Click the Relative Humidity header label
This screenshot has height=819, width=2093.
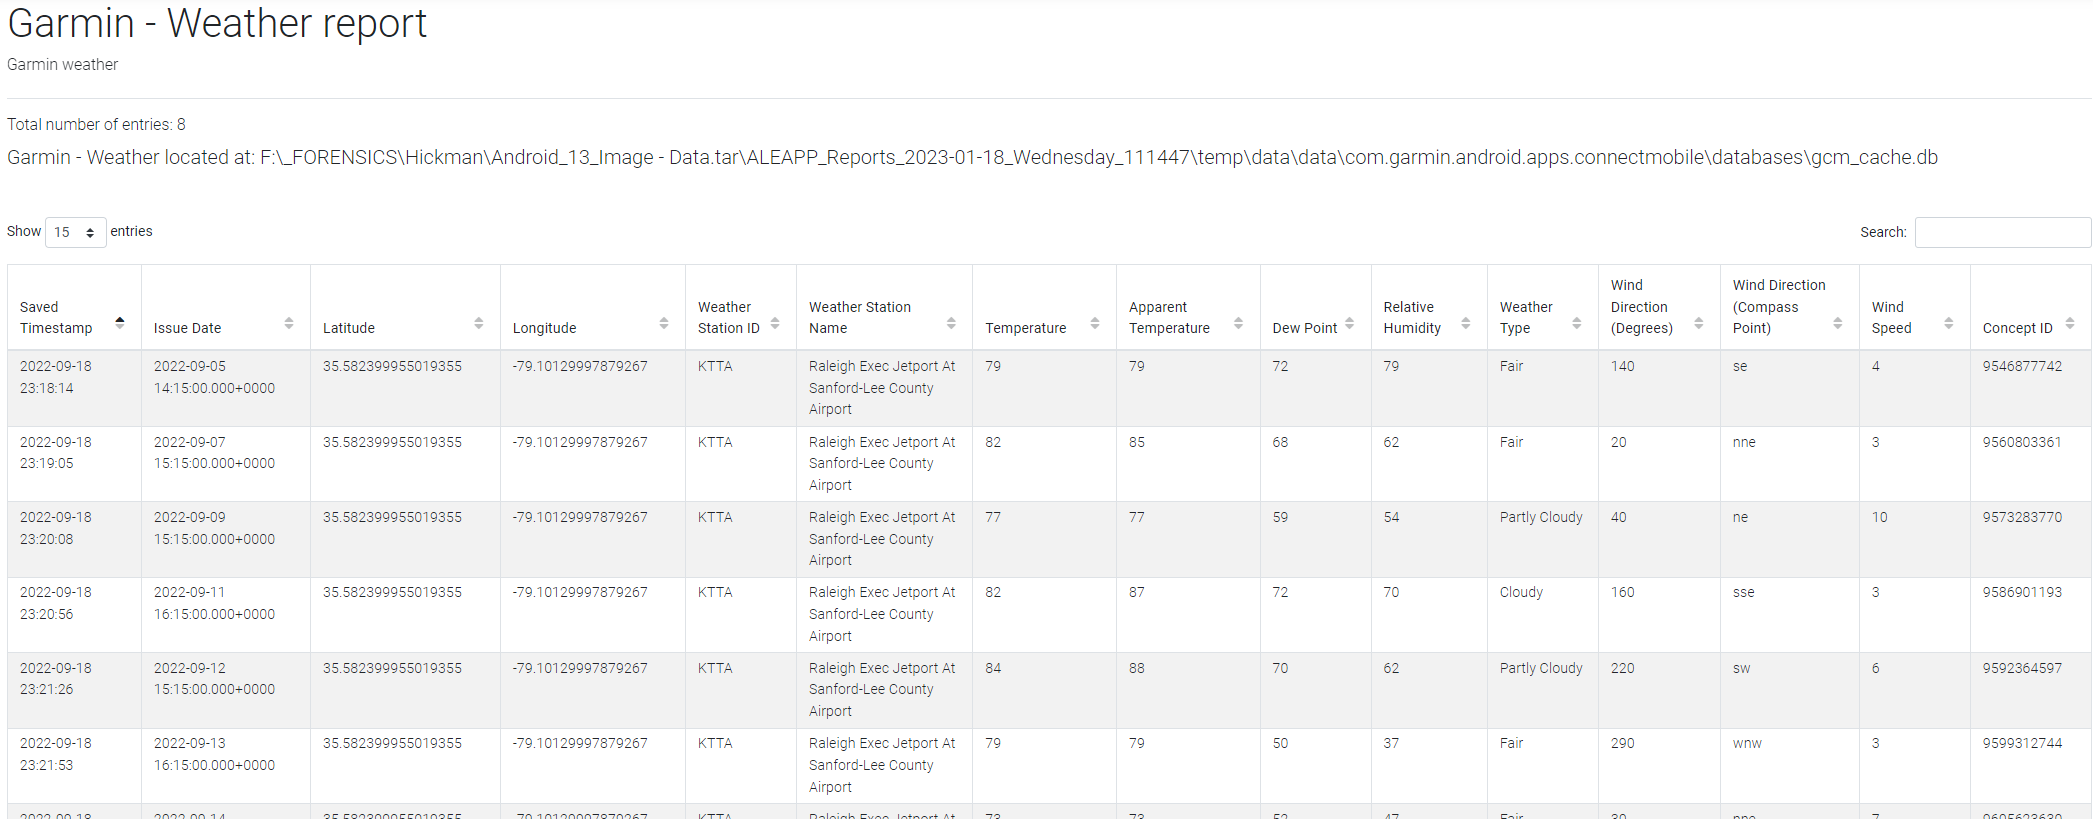1412,317
